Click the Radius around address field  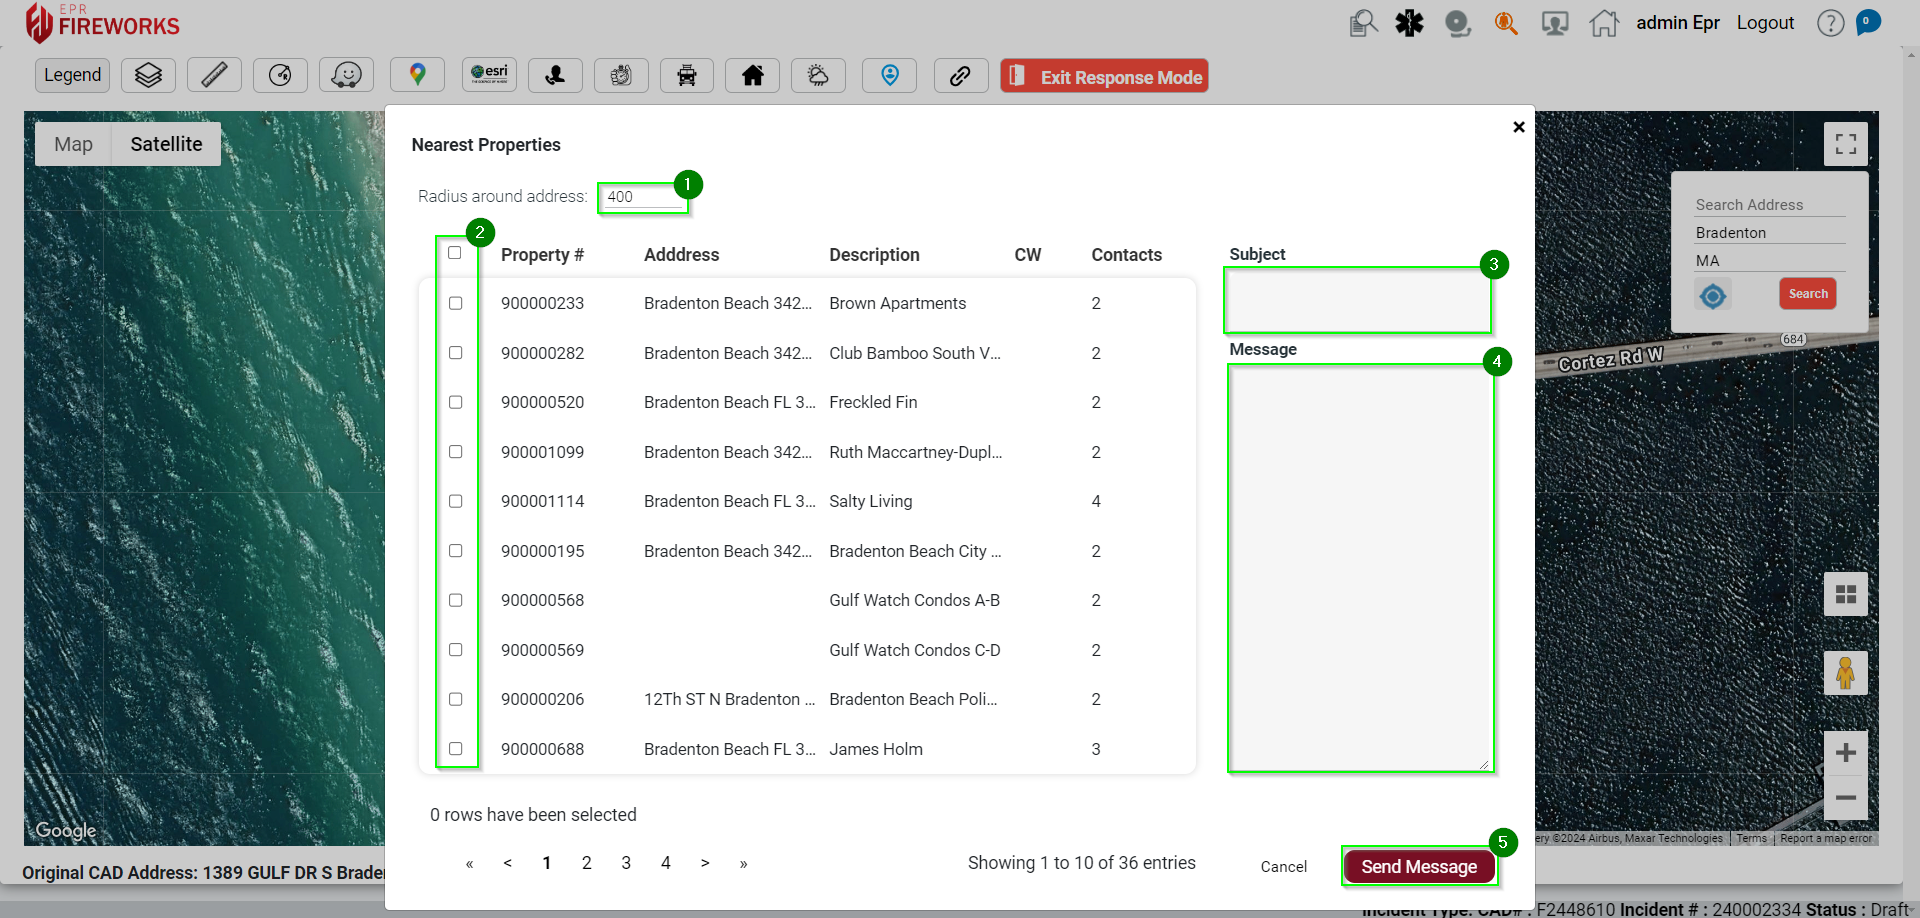click(x=642, y=197)
